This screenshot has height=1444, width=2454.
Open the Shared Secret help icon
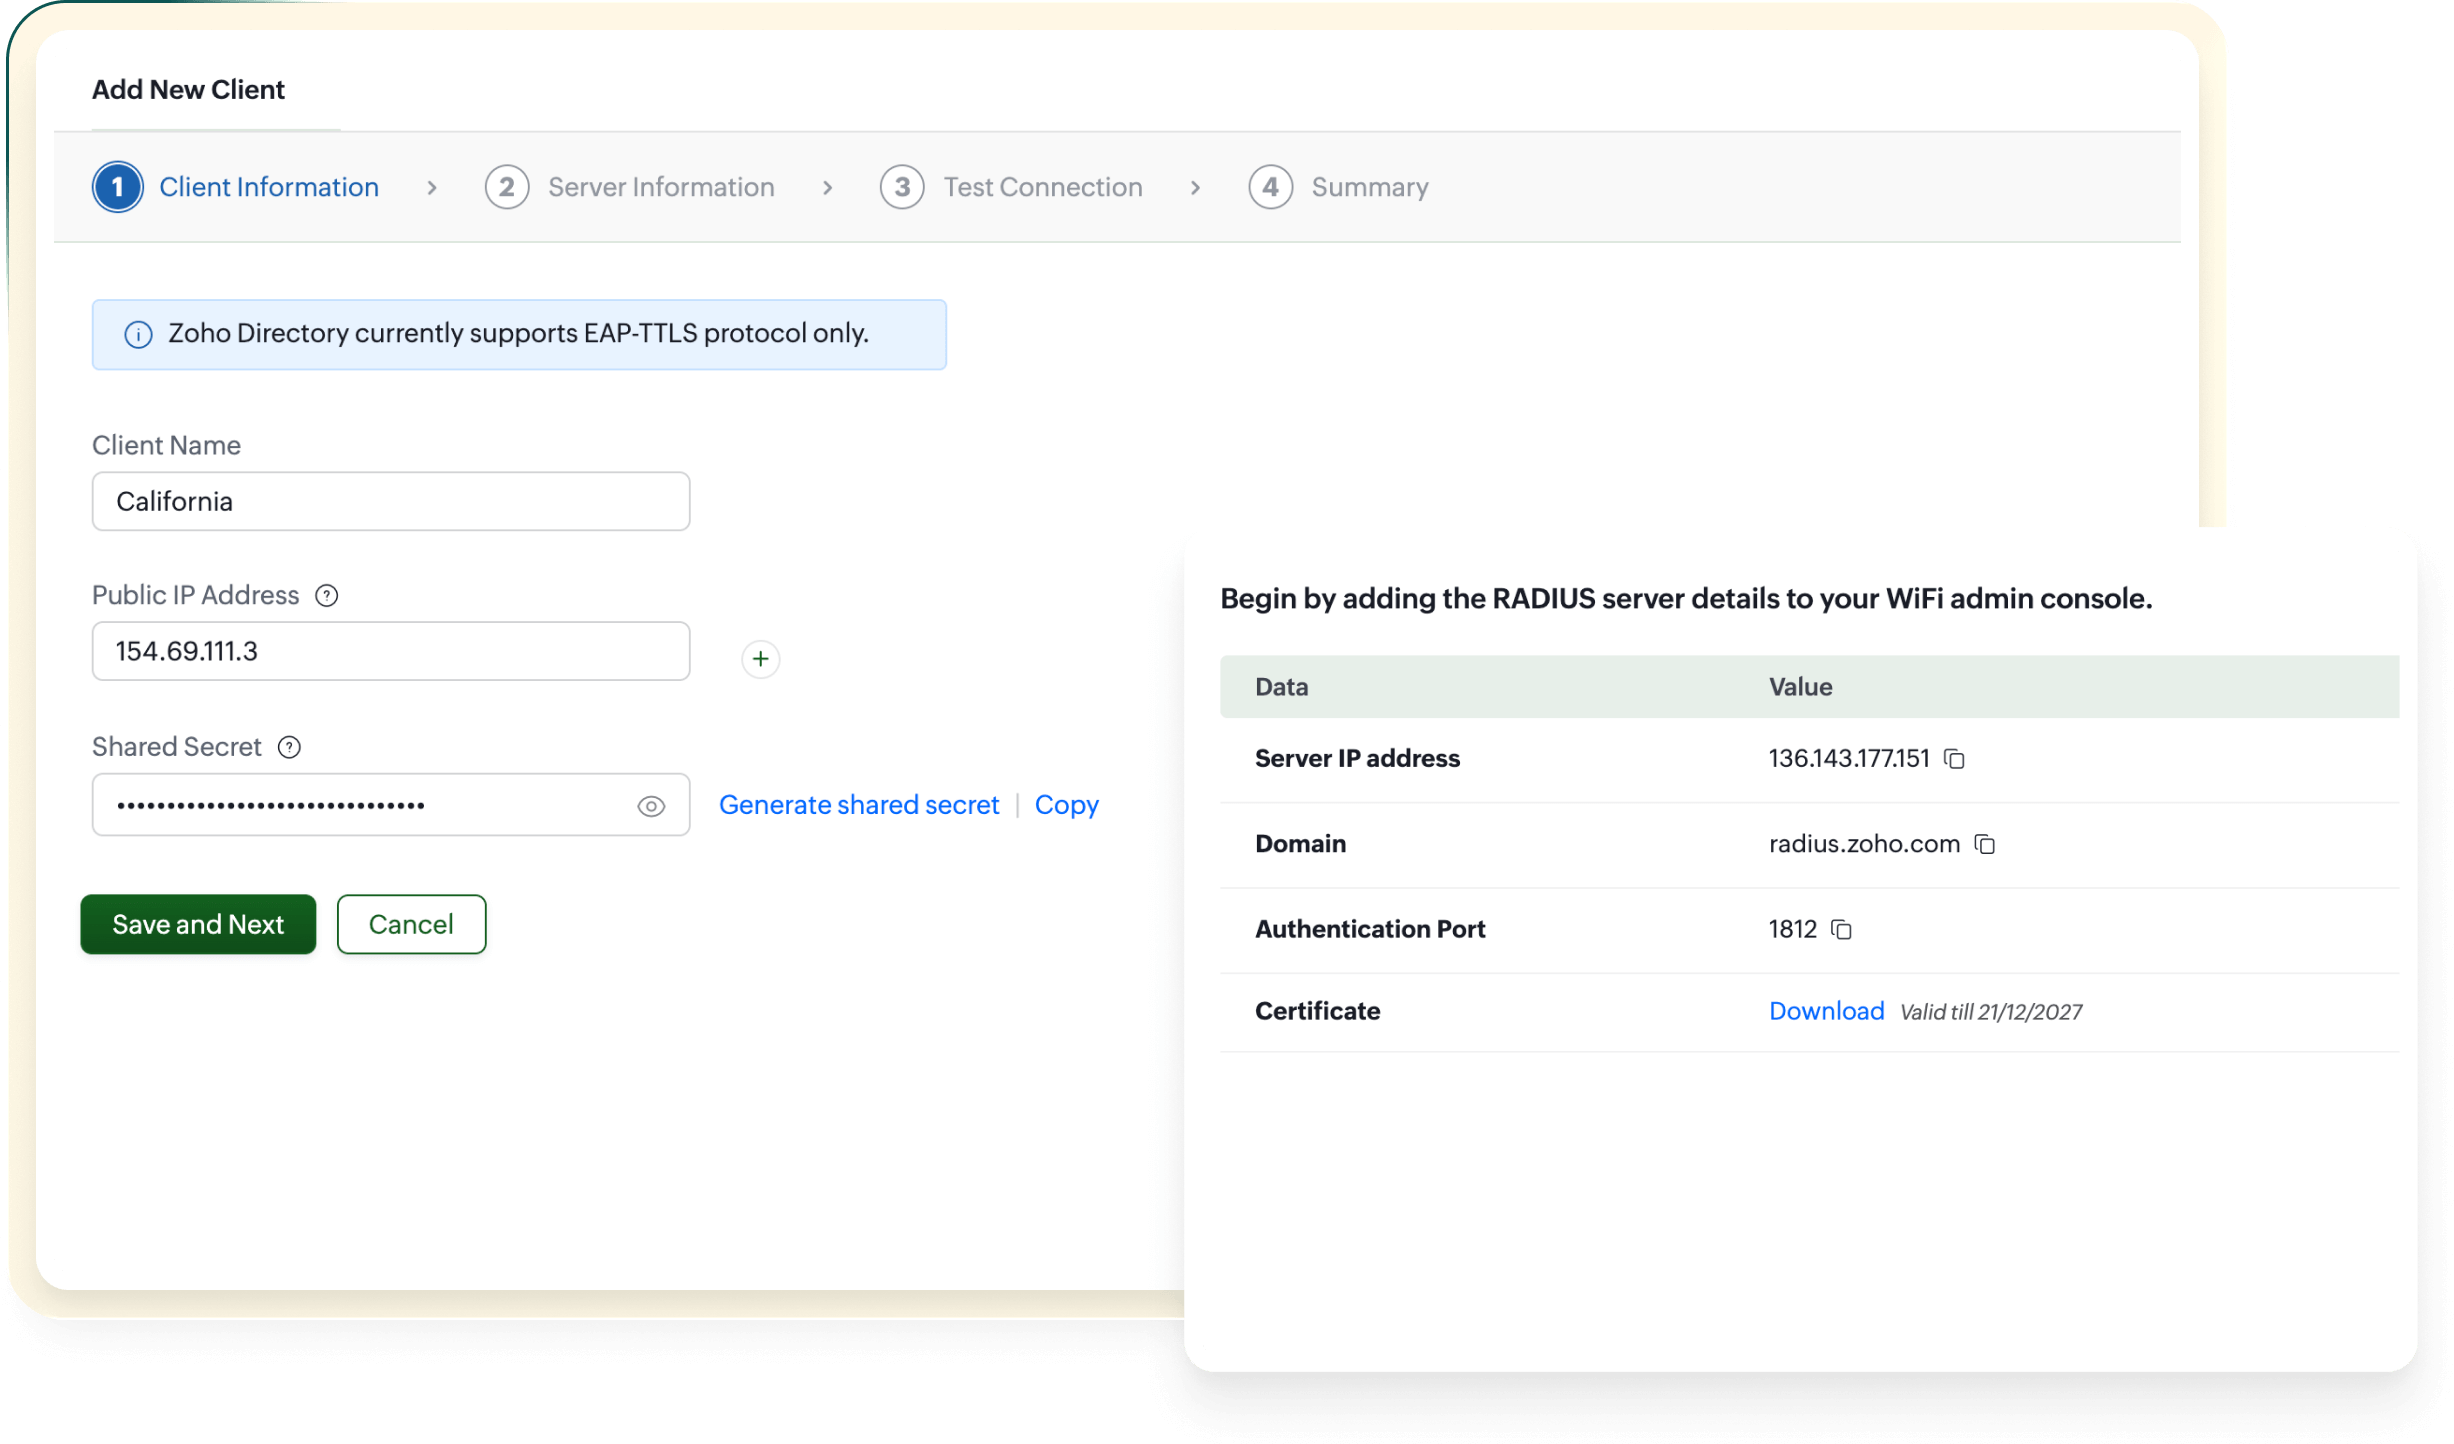[289, 747]
